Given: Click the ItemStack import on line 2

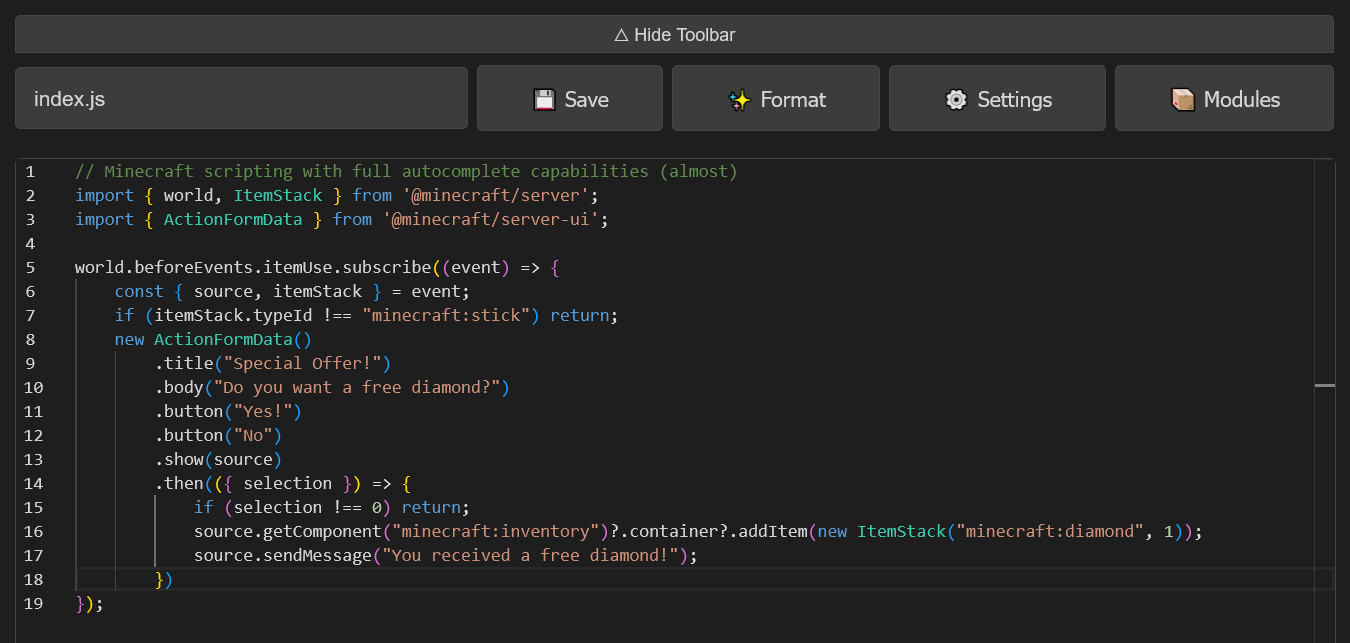Looking at the screenshot, I should pyautogui.click(x=277, y=195).
